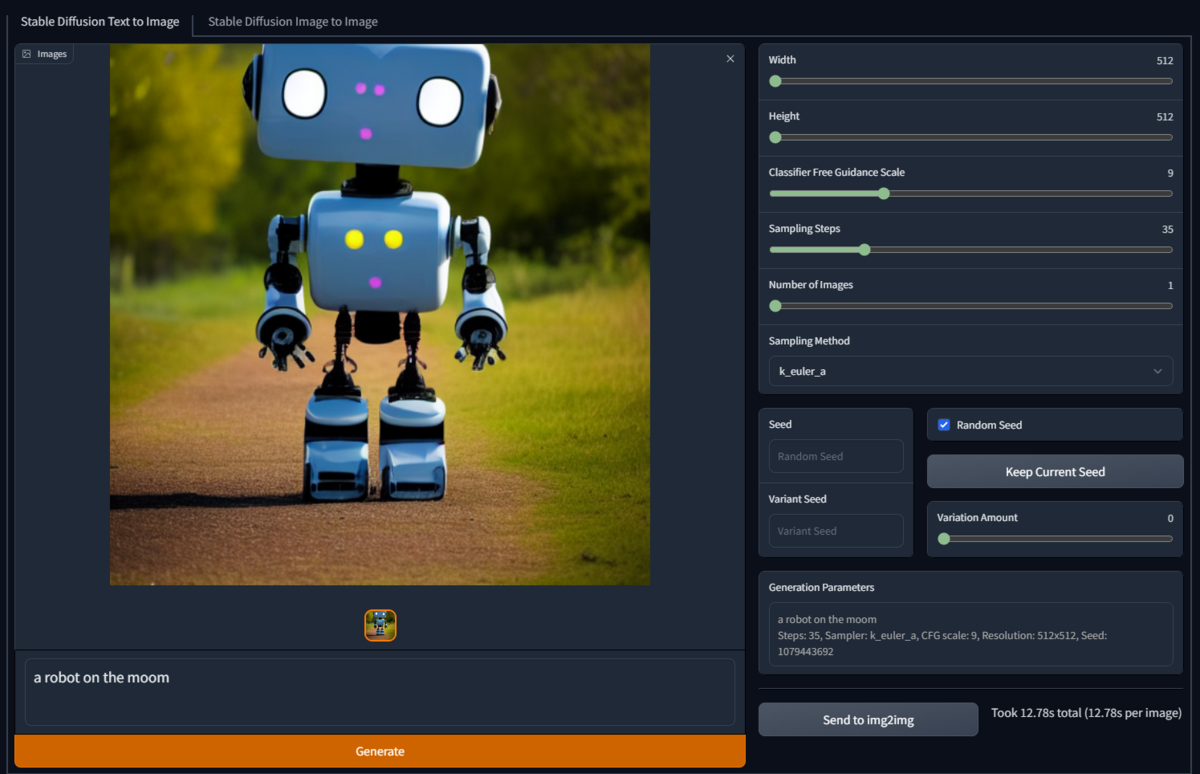
Task: Dismiss the image preview with the X icon
Action: (730, 58)
